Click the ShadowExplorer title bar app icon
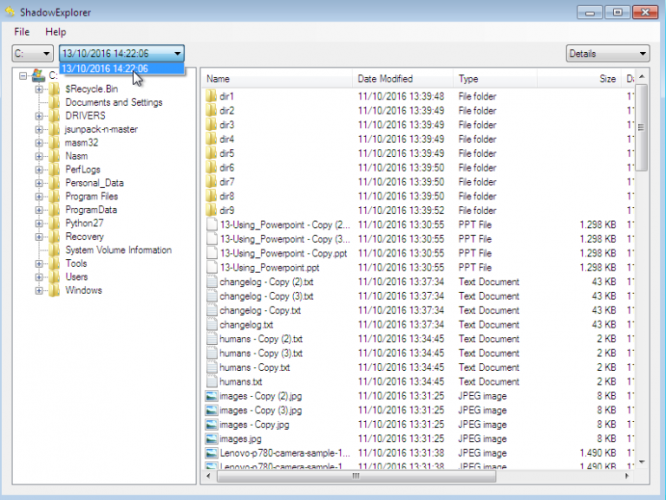This screenshot has width=666, height=500. click(10, 11)
